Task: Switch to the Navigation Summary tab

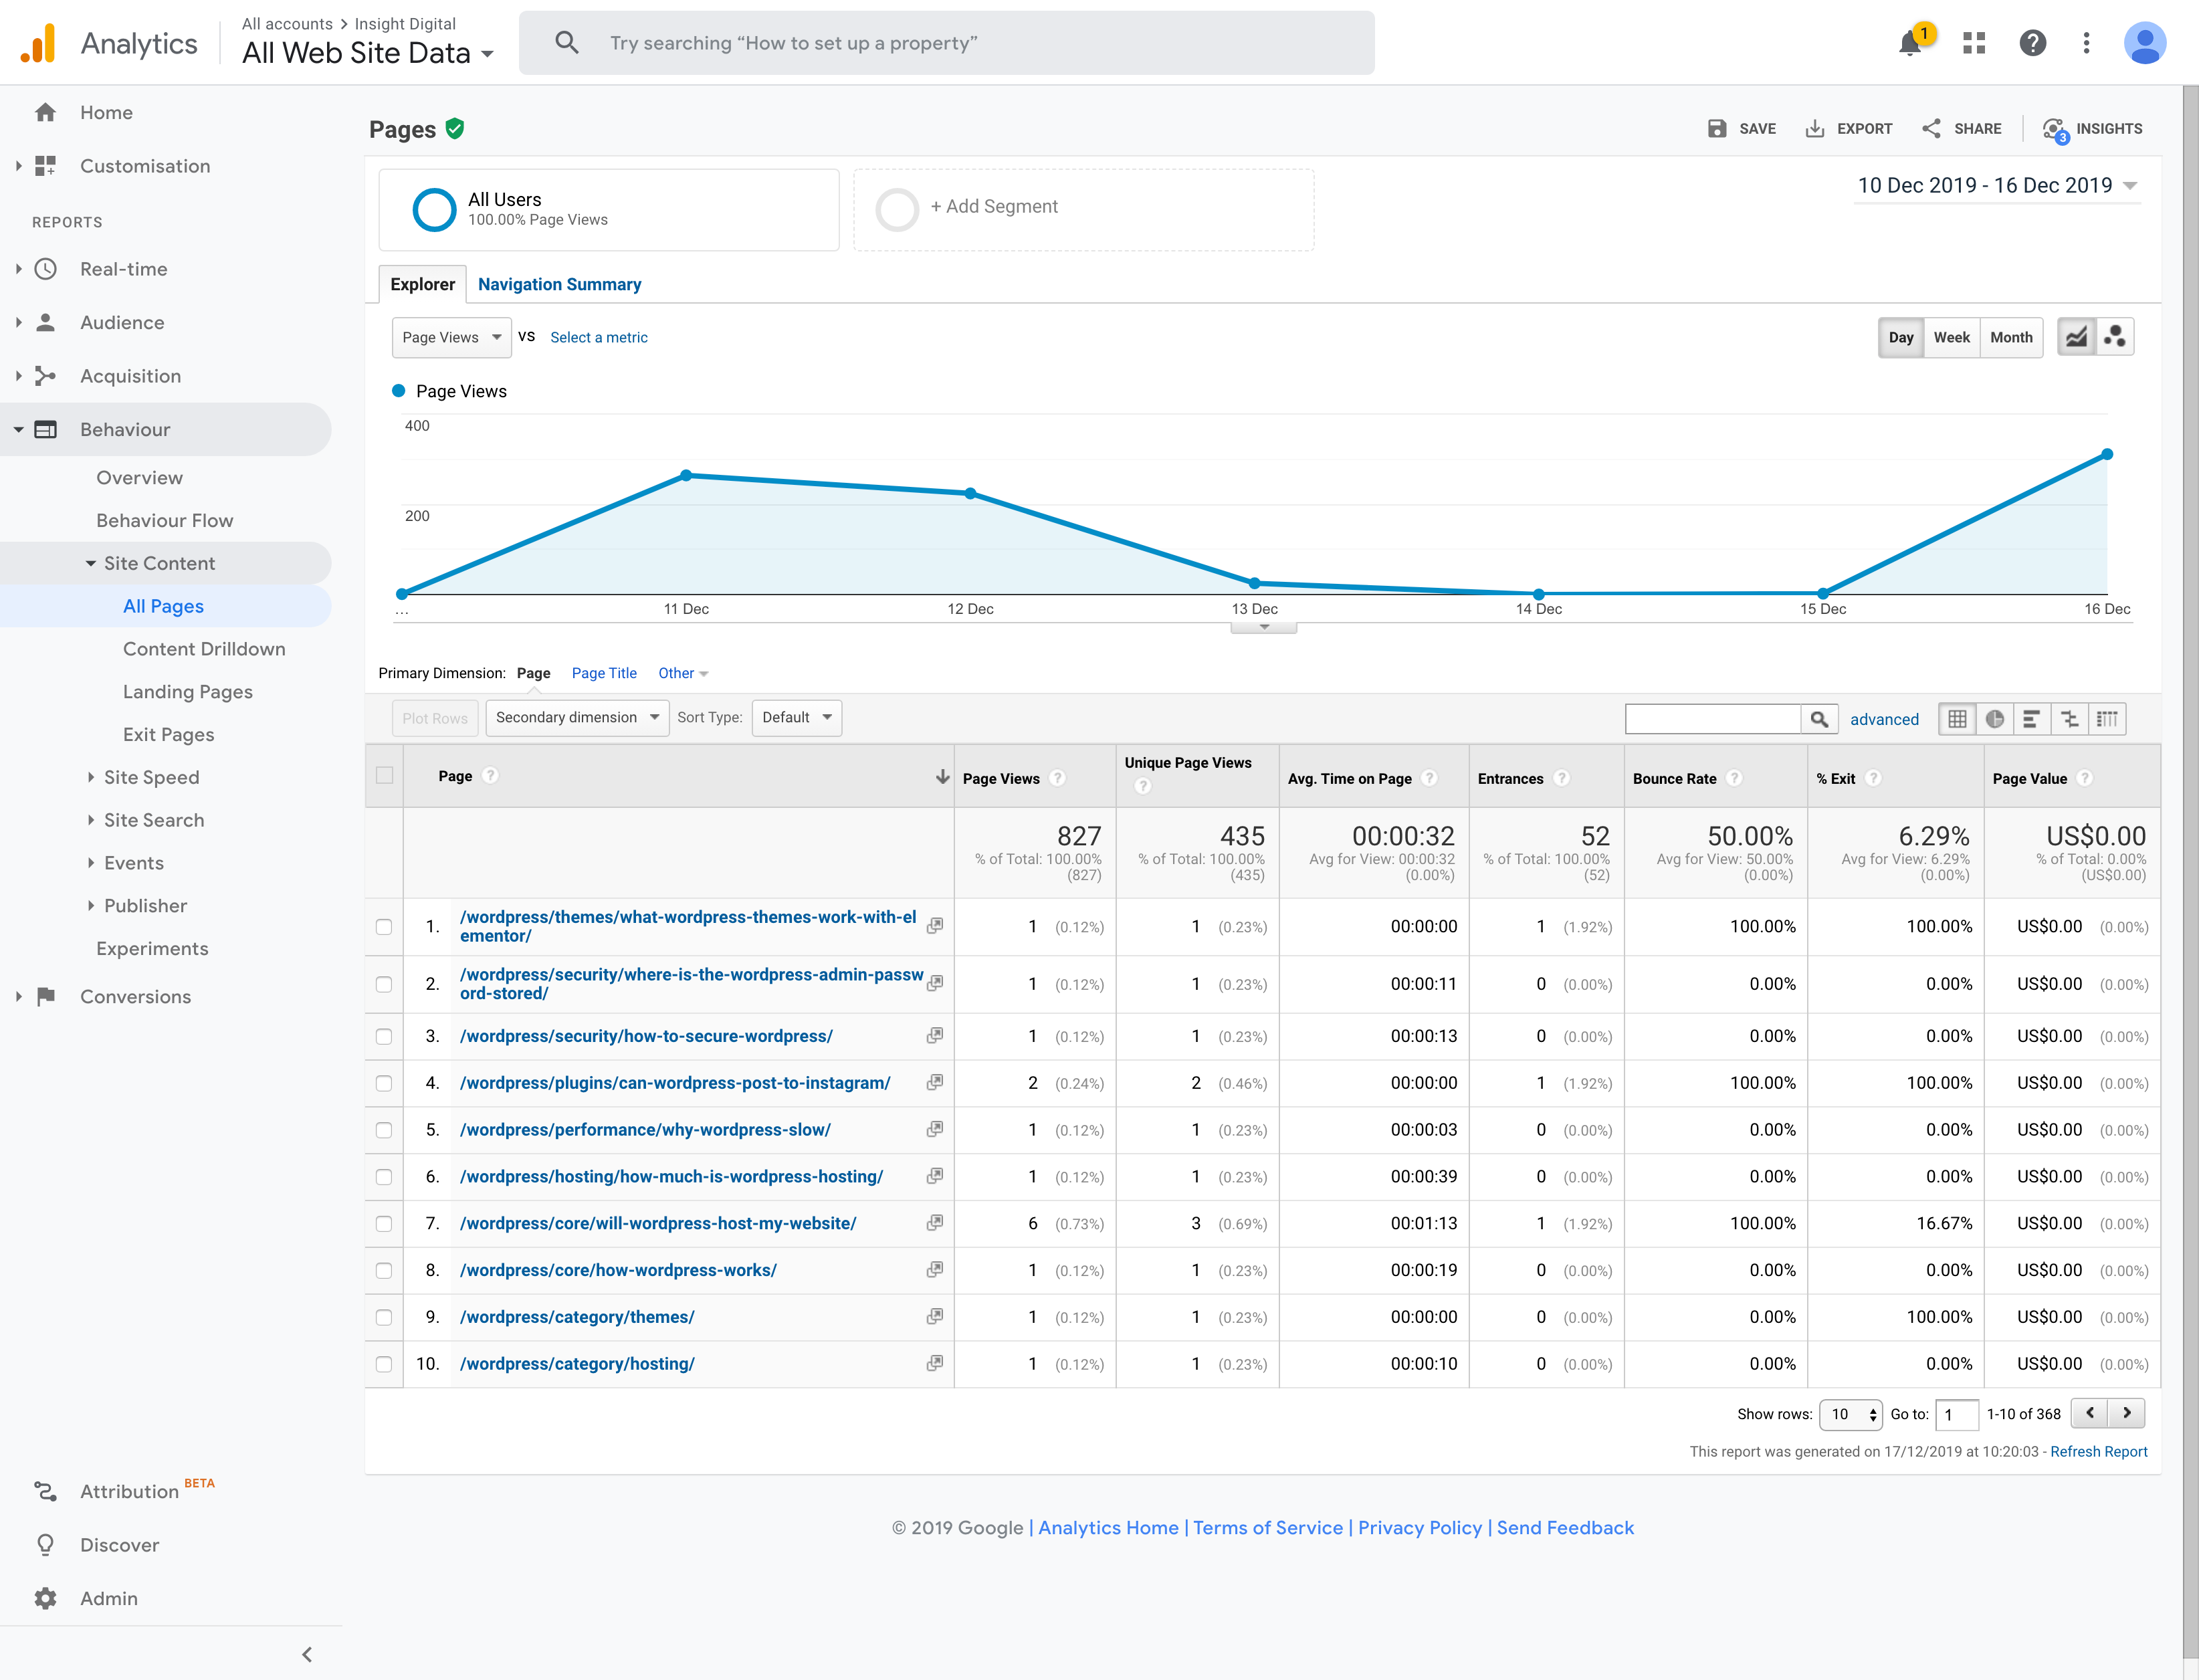Action: click(559, 284)
